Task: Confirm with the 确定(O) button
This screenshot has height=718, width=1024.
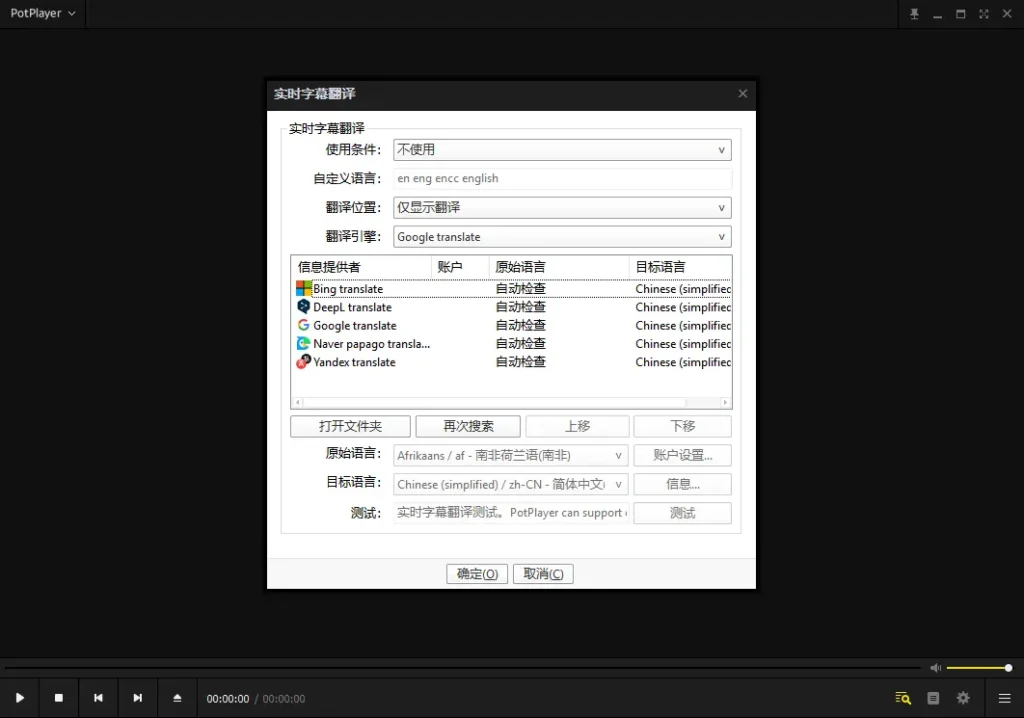Action: point(477,574)
